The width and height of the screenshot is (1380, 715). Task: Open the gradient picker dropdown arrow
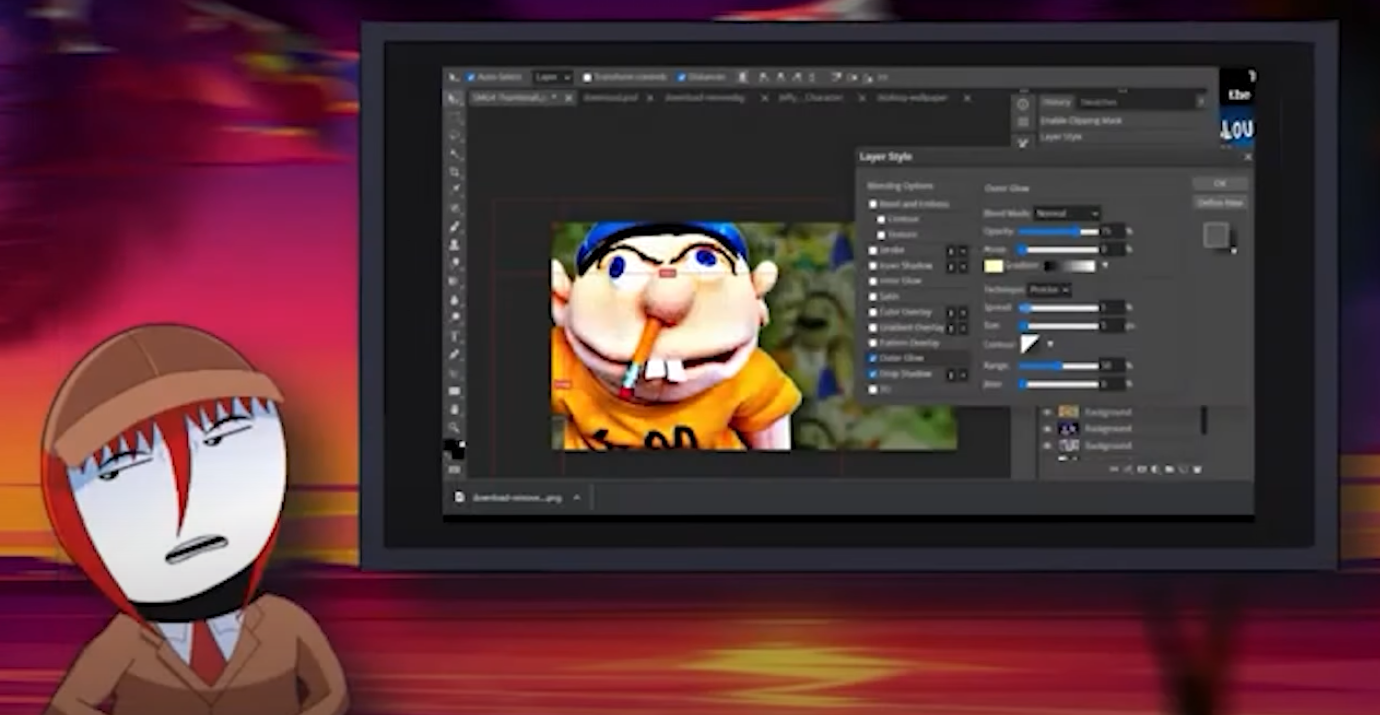coord(1105,266)
